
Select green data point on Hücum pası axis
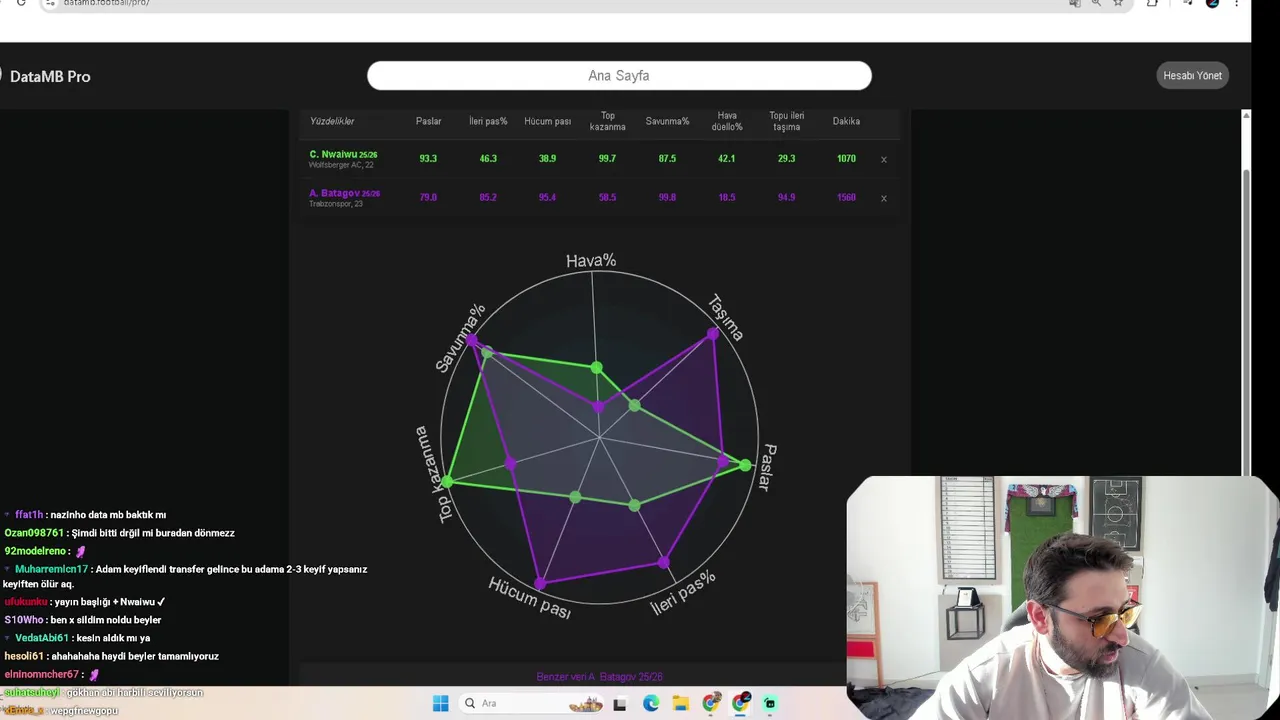(575, 497)
